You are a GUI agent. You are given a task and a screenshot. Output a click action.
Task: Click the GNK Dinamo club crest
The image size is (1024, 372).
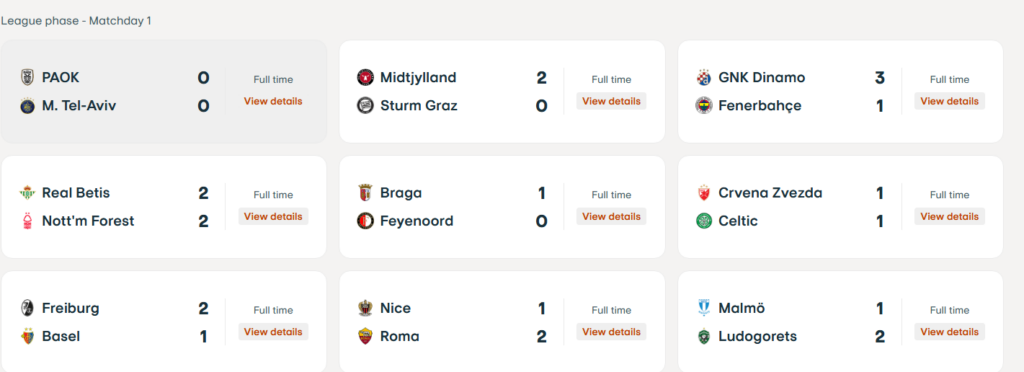[703, 78]
